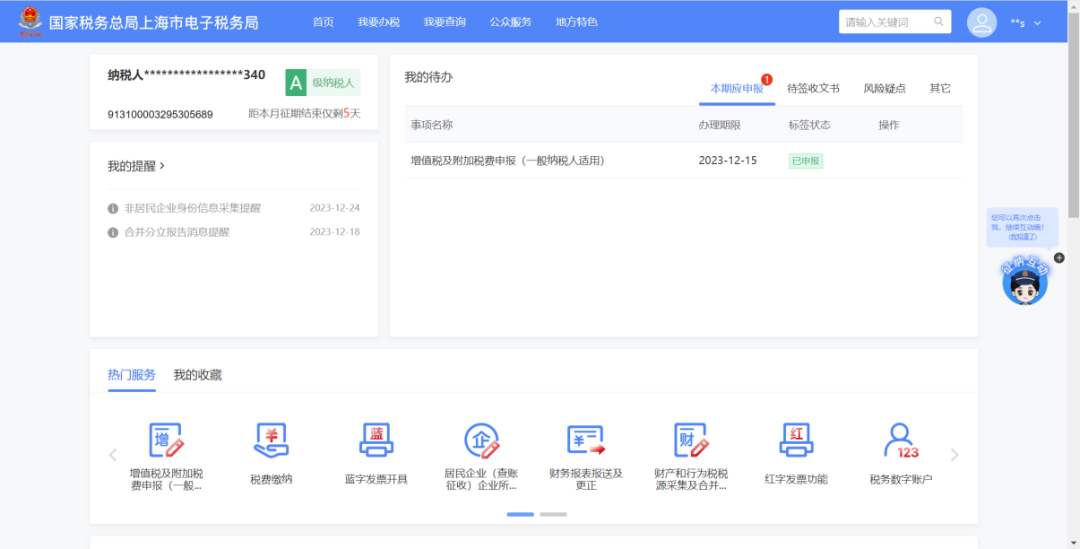The width and height of the screenshot is (1080, 549).
Task: Click the green A taxpayer-grade badge
Action: pos(297,83)
